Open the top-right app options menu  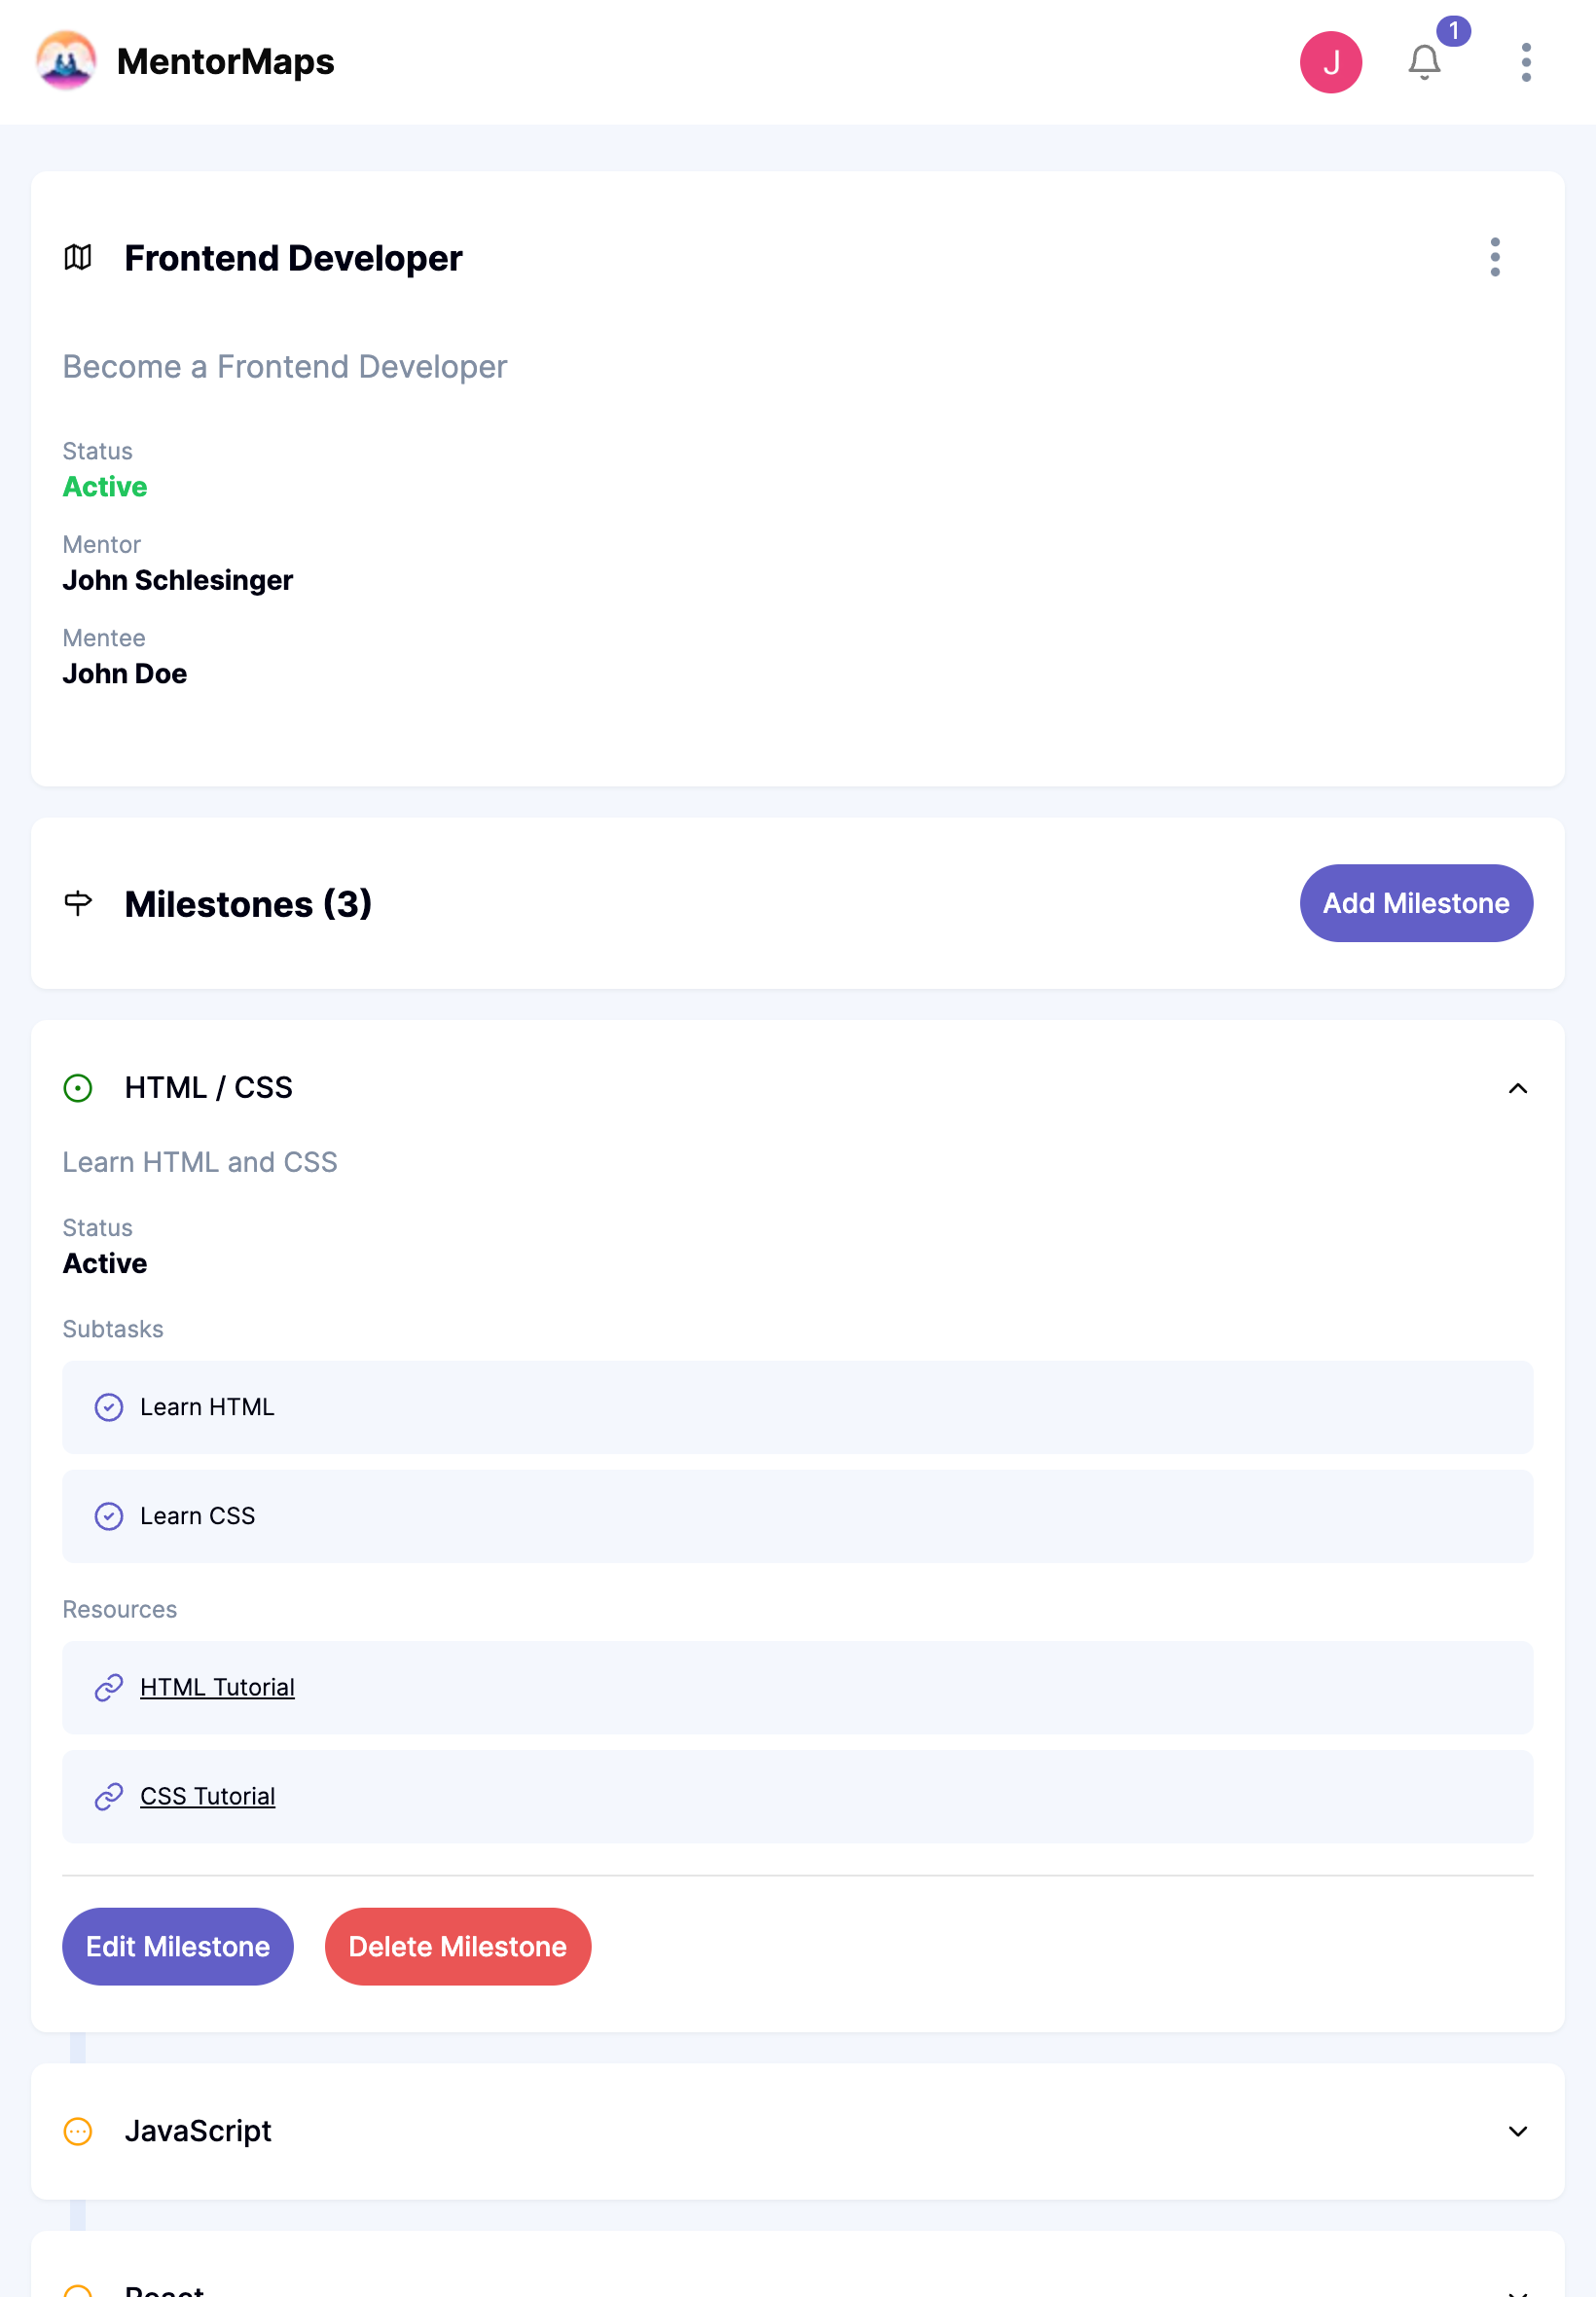point(1525,63)
